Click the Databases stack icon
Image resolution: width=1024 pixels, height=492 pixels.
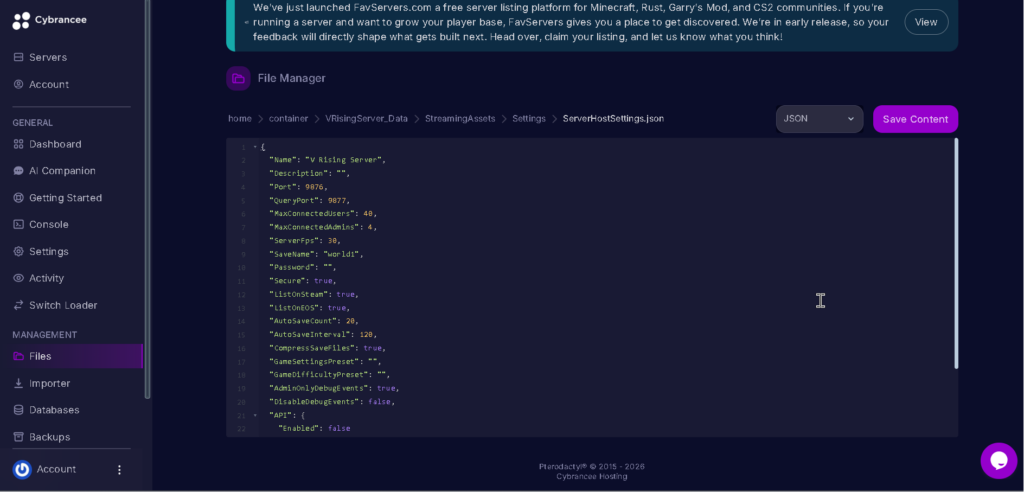click(x=18, y=410)
